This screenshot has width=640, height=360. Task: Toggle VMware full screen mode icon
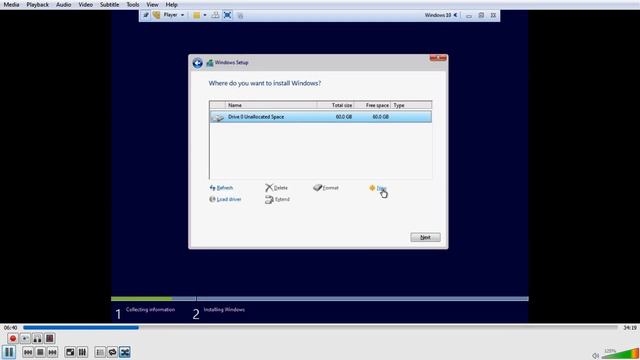click(228, 15)
